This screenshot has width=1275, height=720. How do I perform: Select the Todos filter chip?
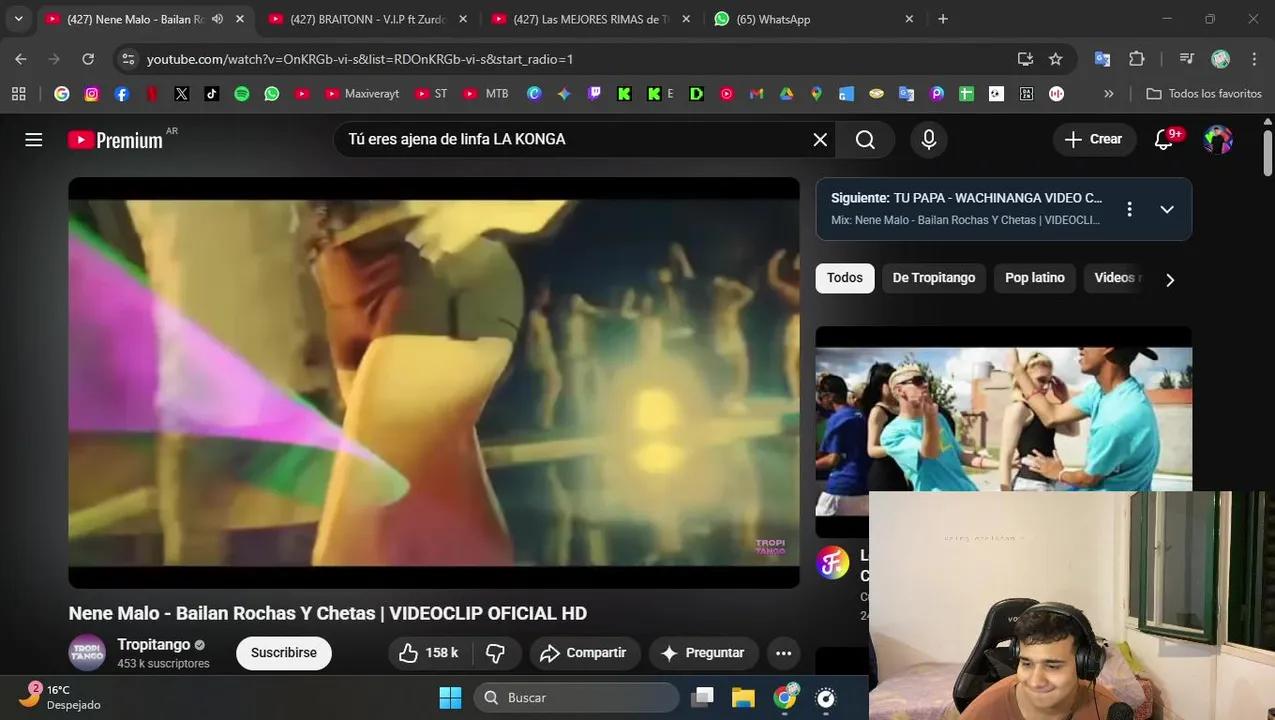[845, 278]
